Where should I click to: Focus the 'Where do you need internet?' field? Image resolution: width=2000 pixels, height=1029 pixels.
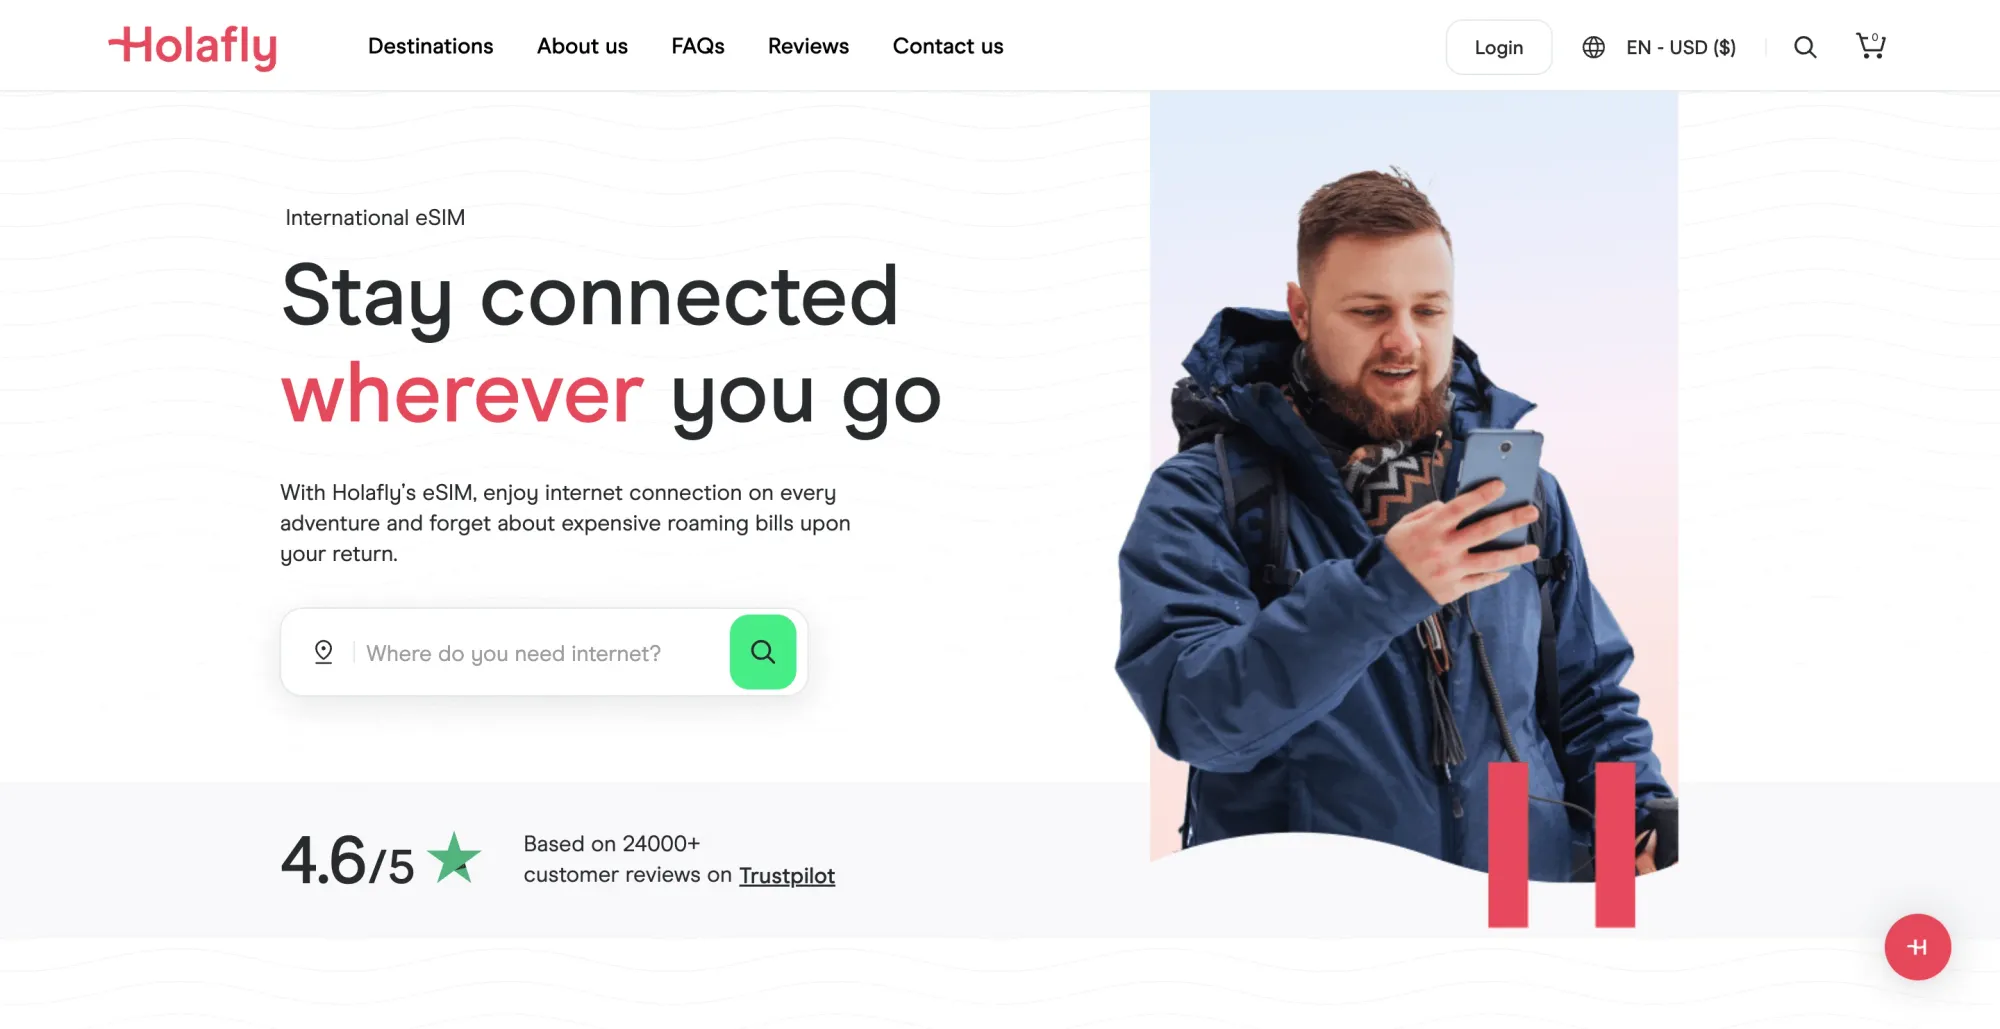[540, 653]
